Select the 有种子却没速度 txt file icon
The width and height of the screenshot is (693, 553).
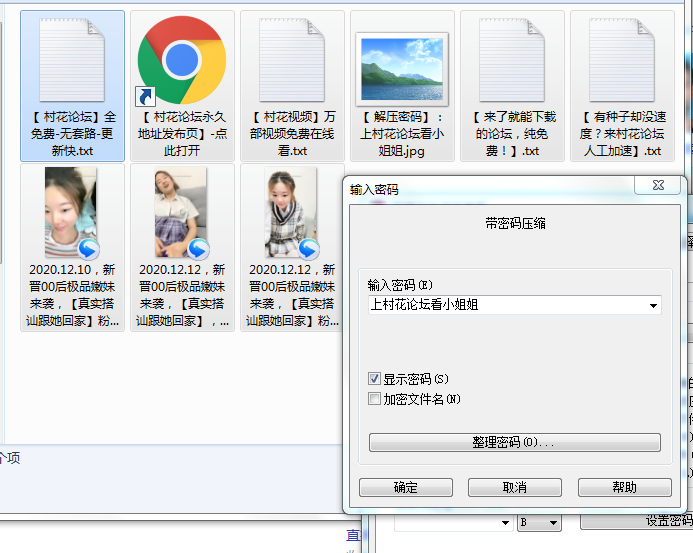[621, 62]
